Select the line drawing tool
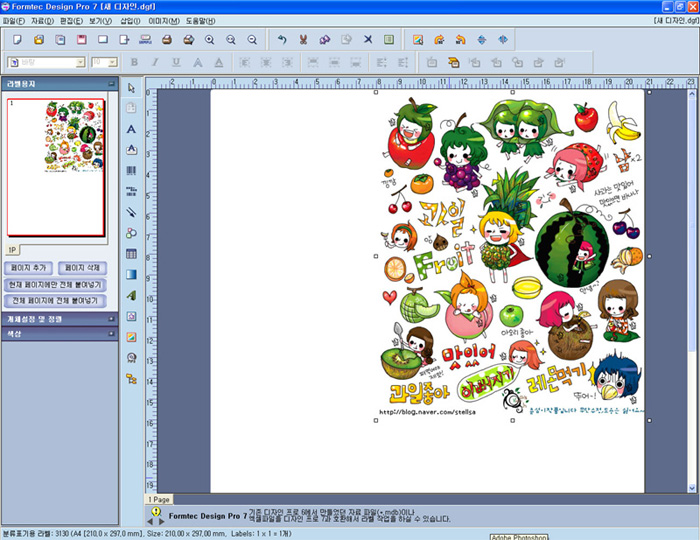This screenshot has height=540, width=700. click(131, 212)
